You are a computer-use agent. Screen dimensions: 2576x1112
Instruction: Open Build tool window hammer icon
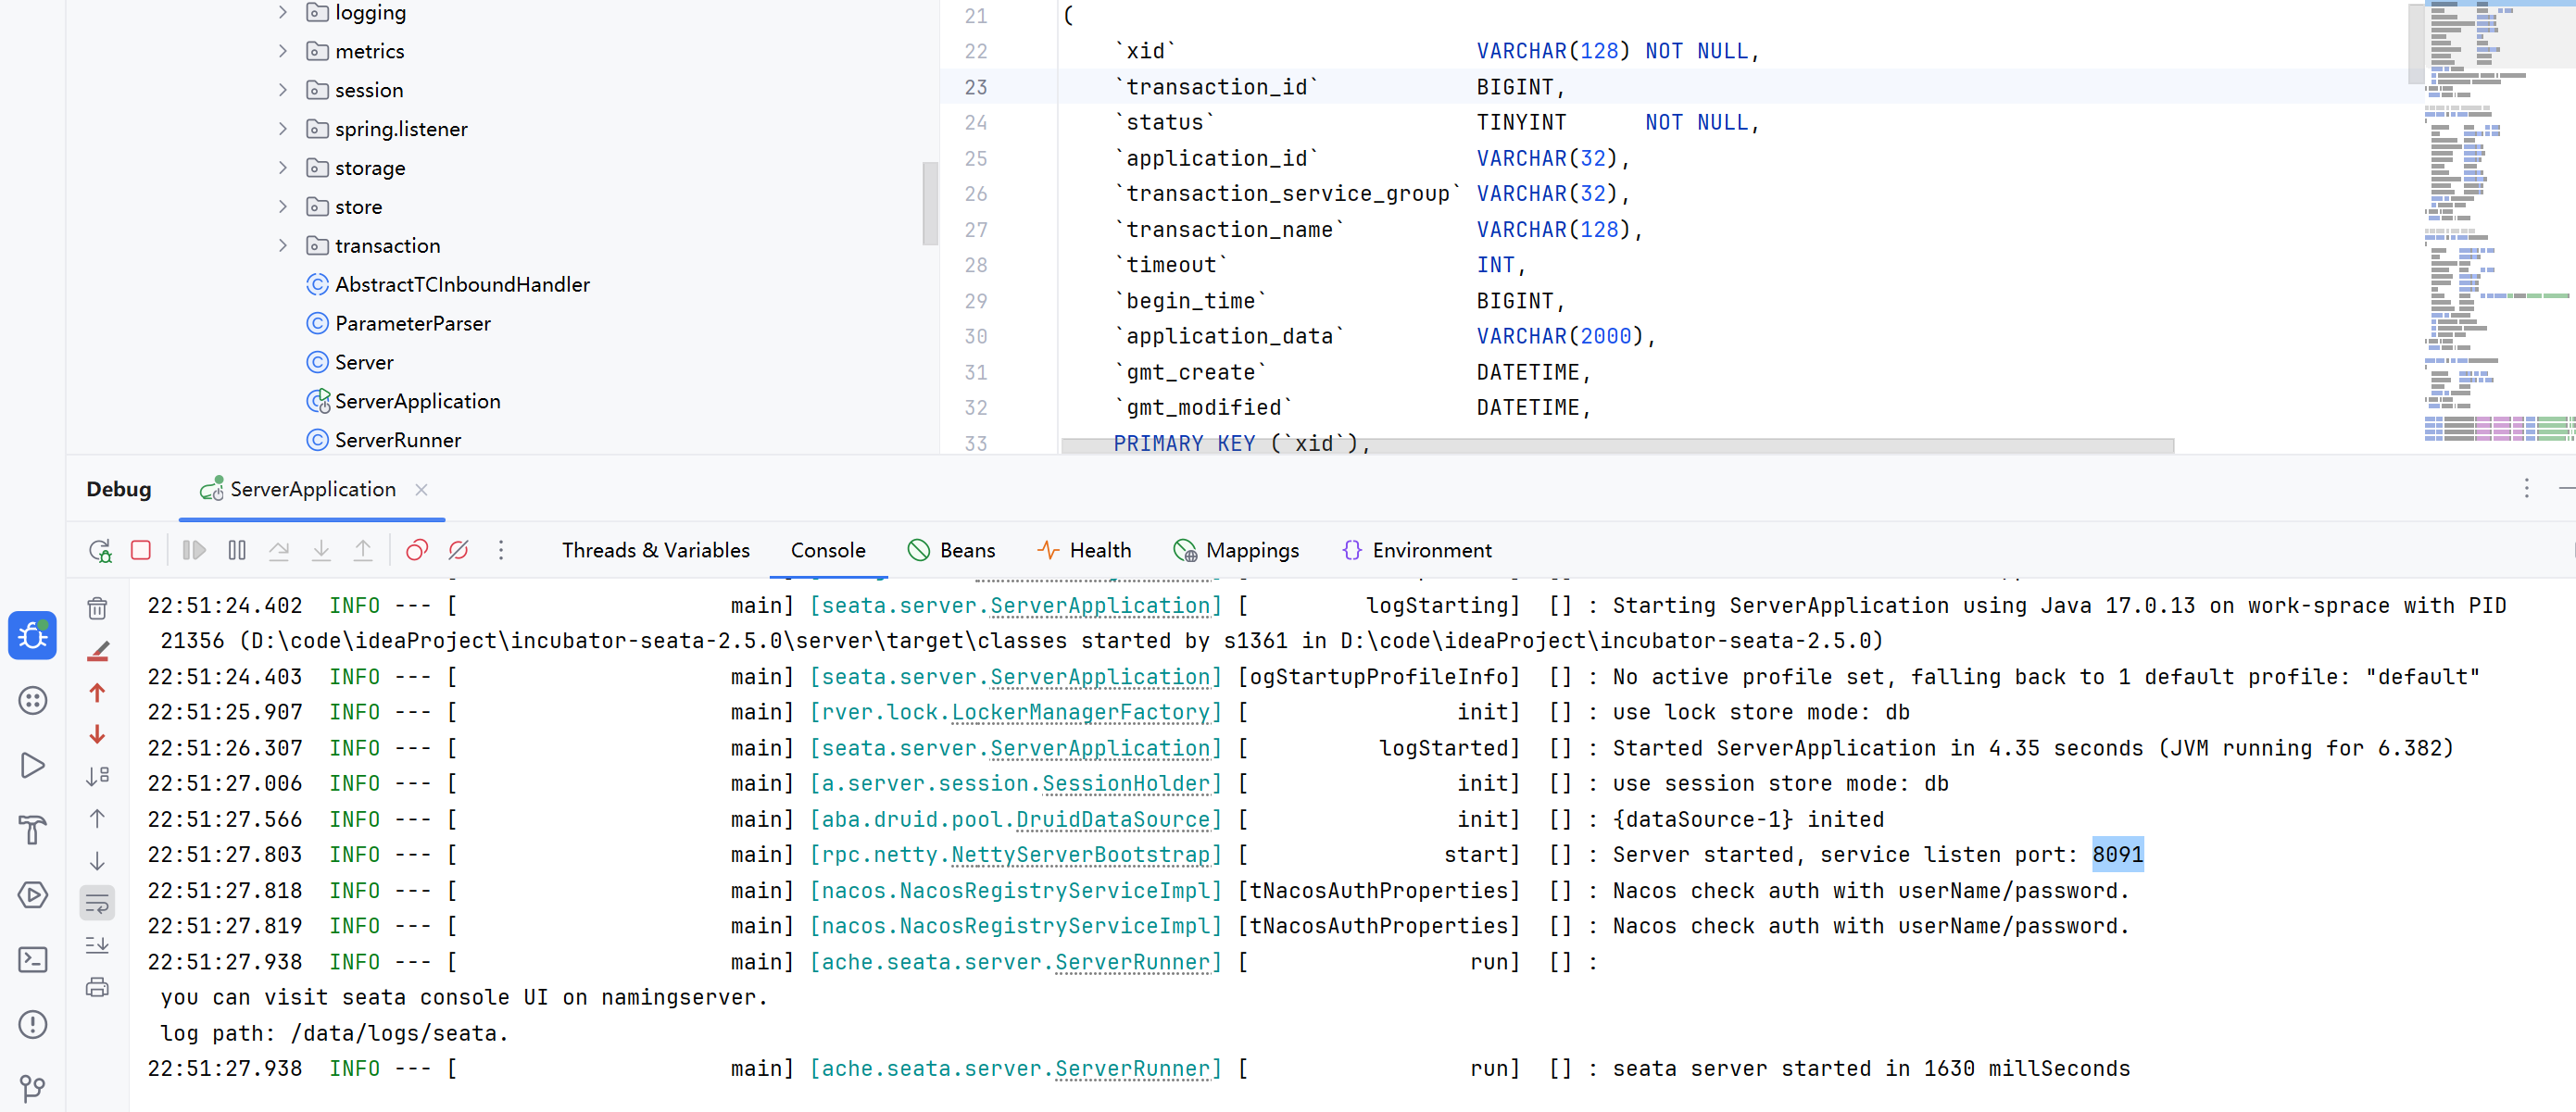[x=33, y=830]
